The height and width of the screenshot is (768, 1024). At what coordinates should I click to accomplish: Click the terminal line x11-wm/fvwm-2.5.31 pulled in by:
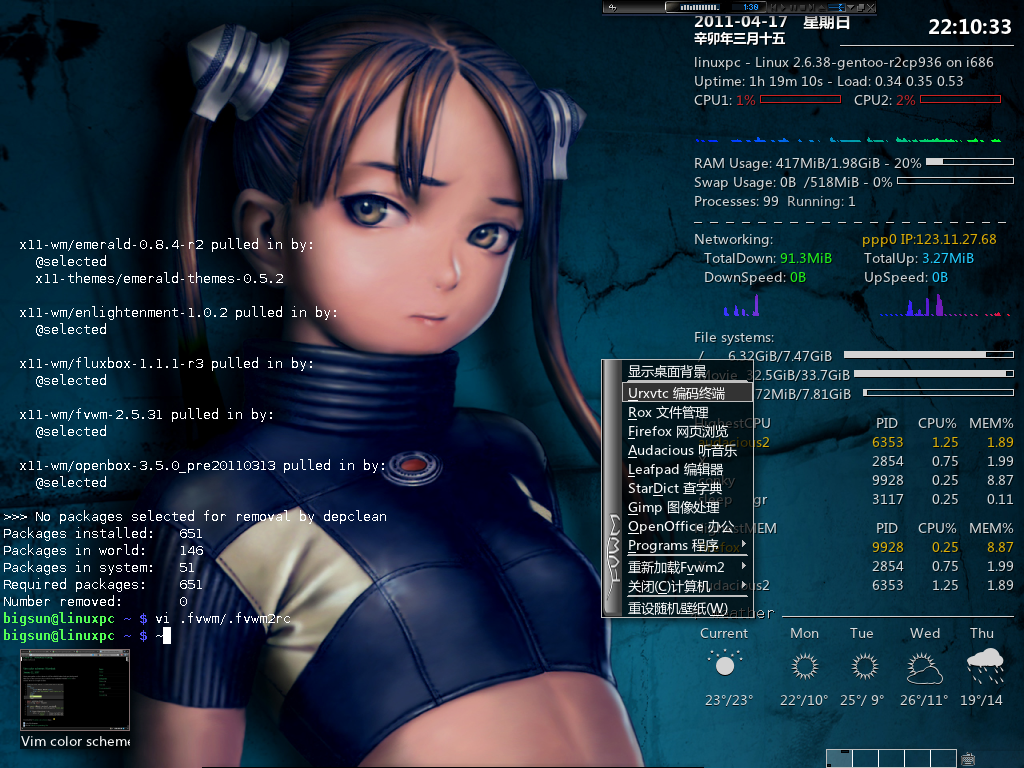[146, 415]
